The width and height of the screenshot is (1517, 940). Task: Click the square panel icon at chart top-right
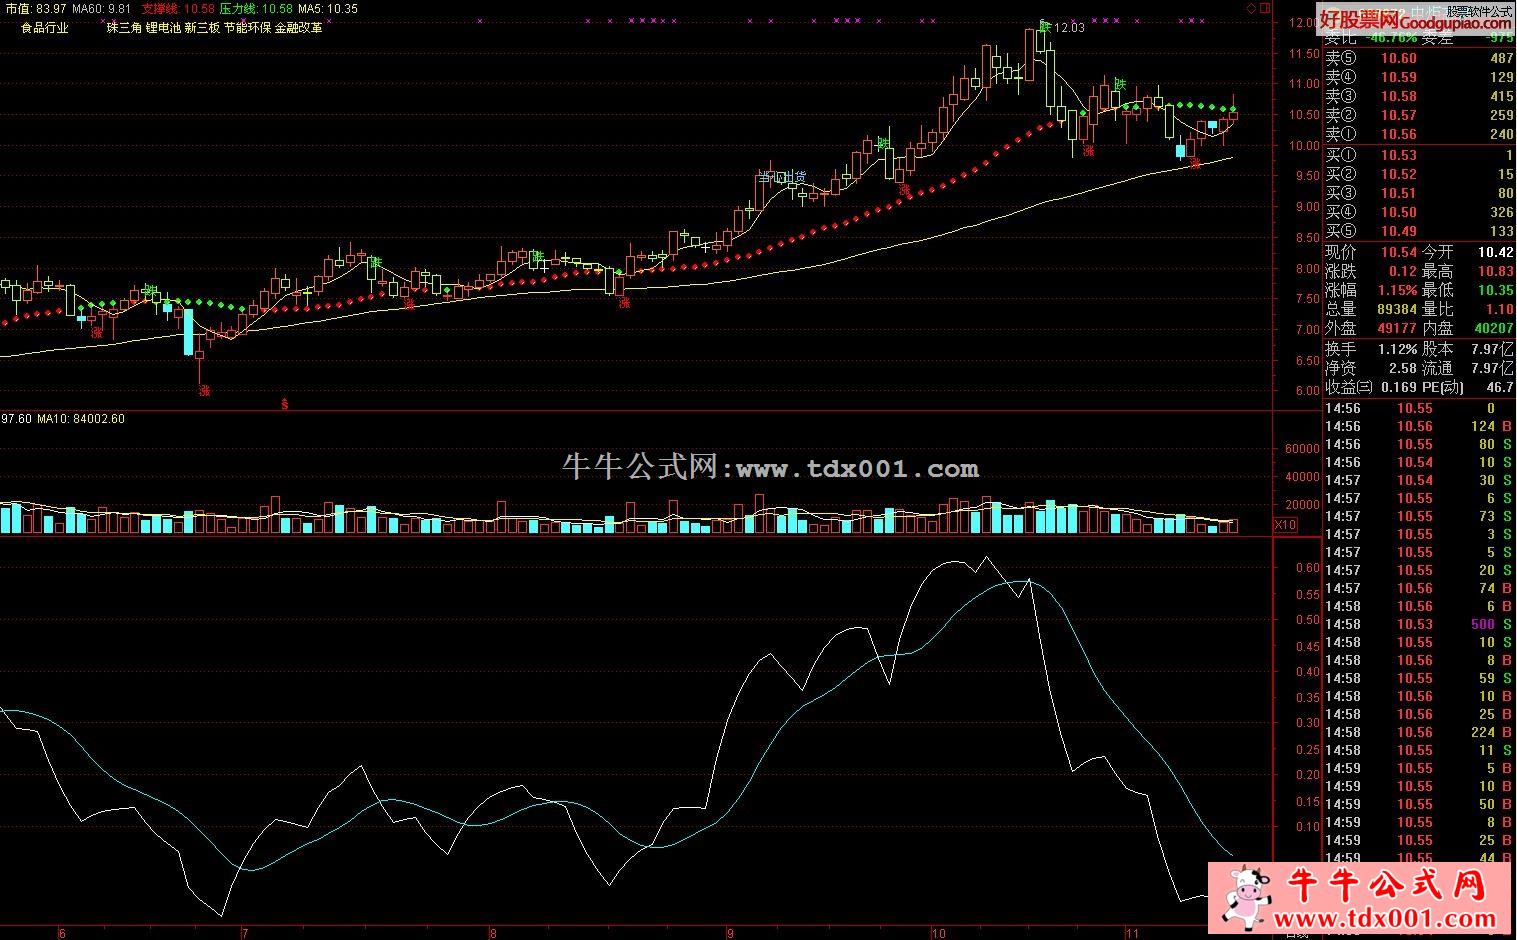1267,8
